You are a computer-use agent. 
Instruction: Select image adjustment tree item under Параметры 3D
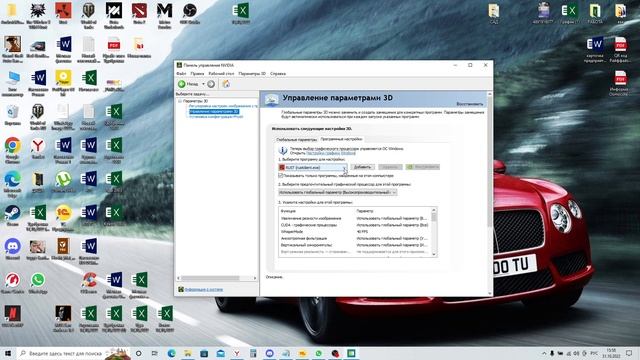coord(223,106)
